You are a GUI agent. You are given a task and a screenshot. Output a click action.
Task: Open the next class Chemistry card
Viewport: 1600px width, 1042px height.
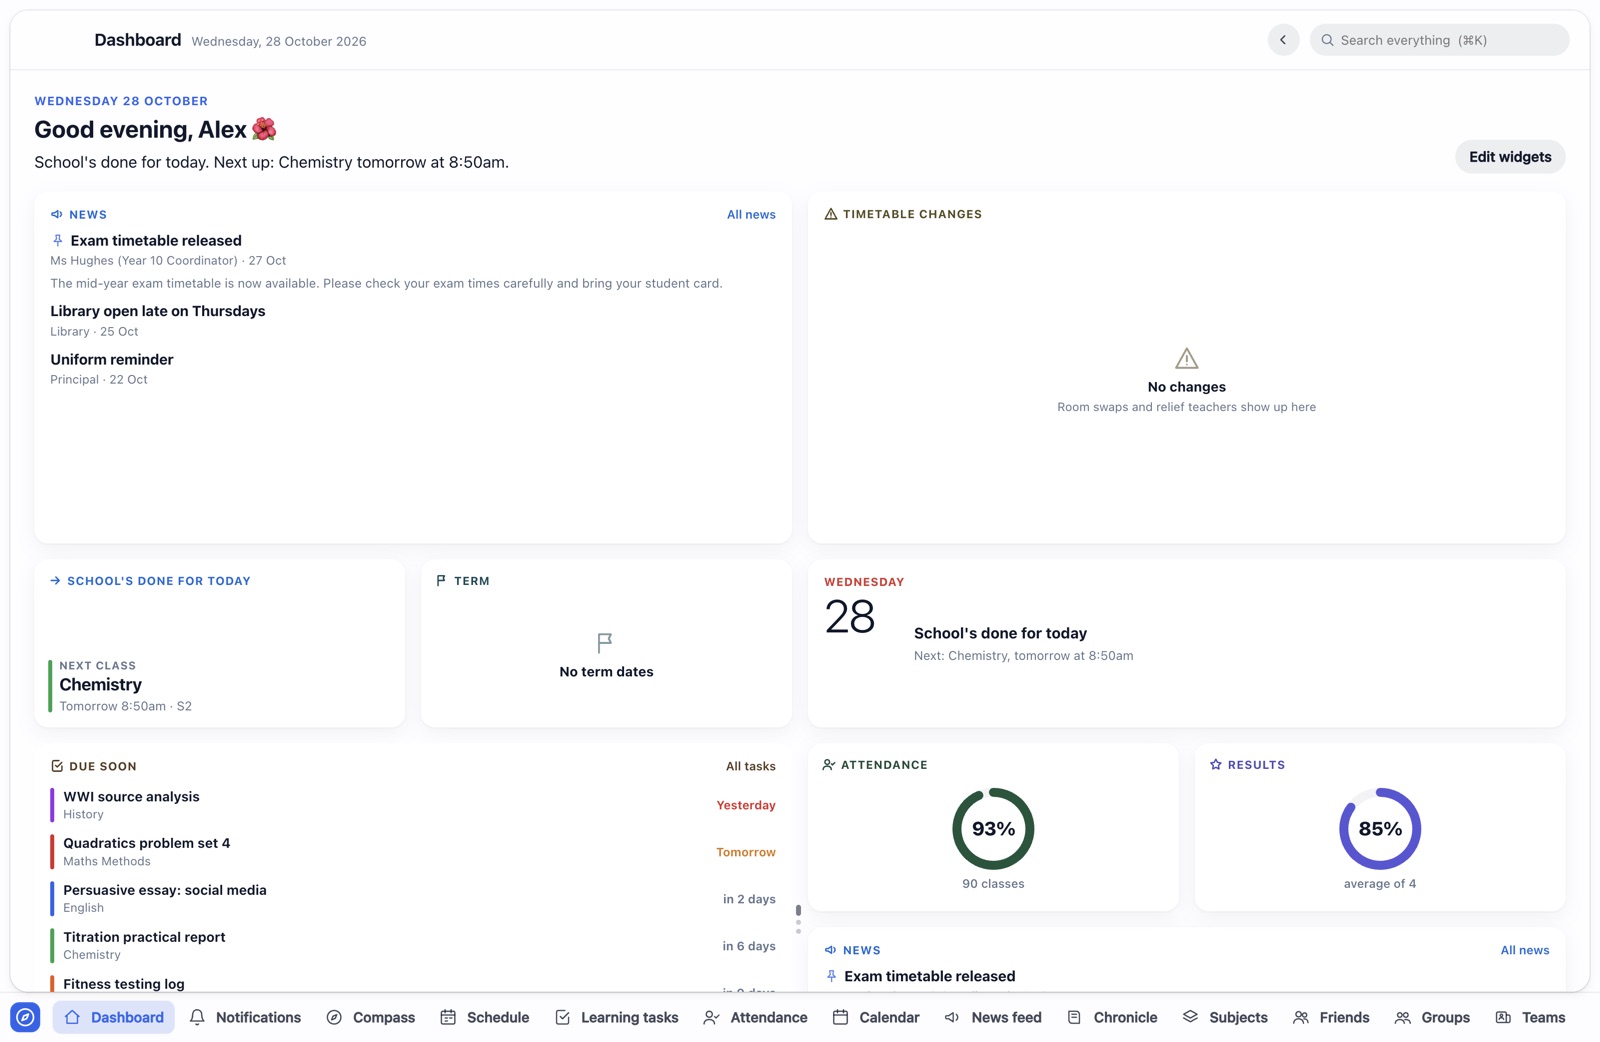(220, 685)
